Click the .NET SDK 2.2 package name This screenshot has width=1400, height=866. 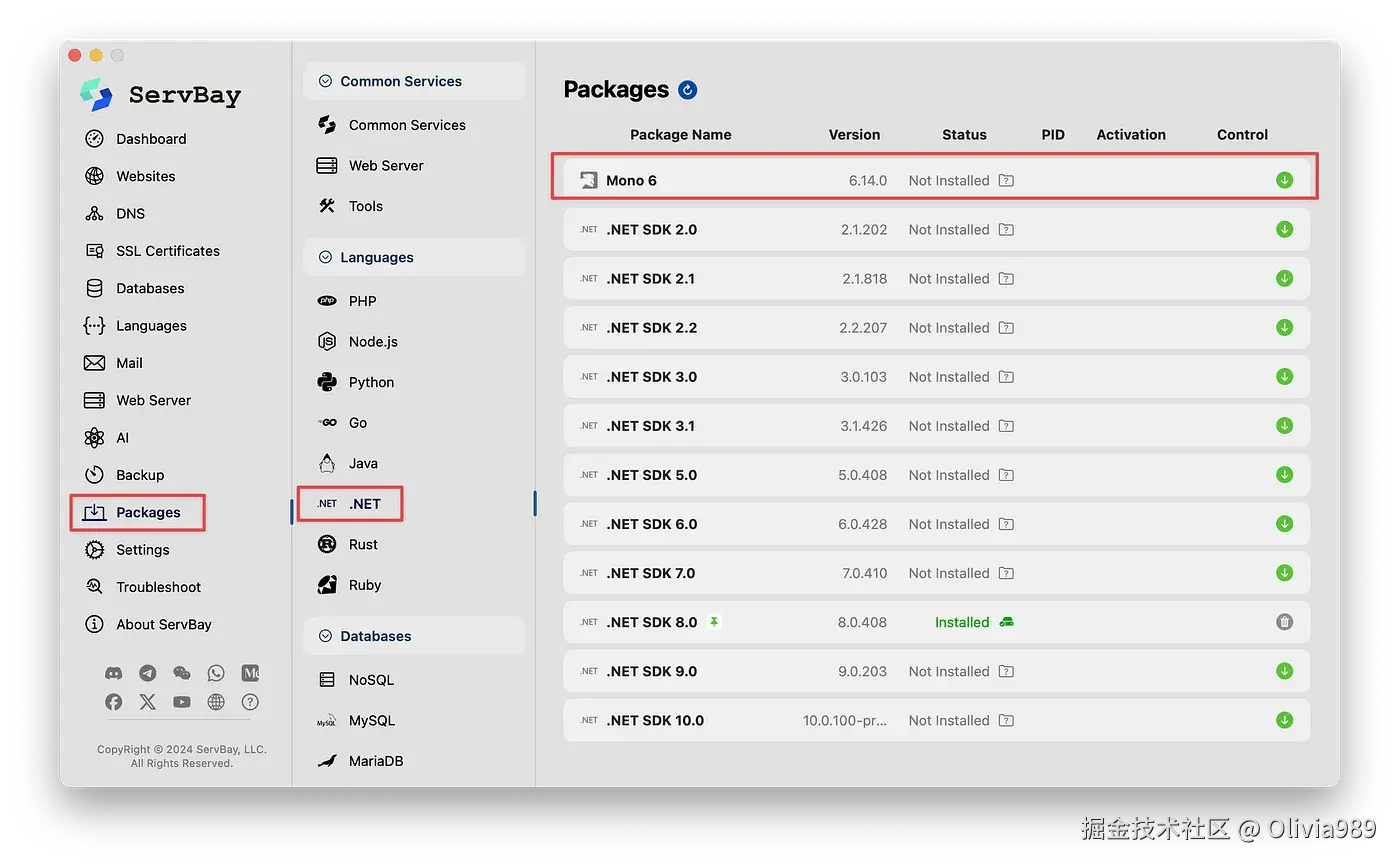click(x=652, y=328)
